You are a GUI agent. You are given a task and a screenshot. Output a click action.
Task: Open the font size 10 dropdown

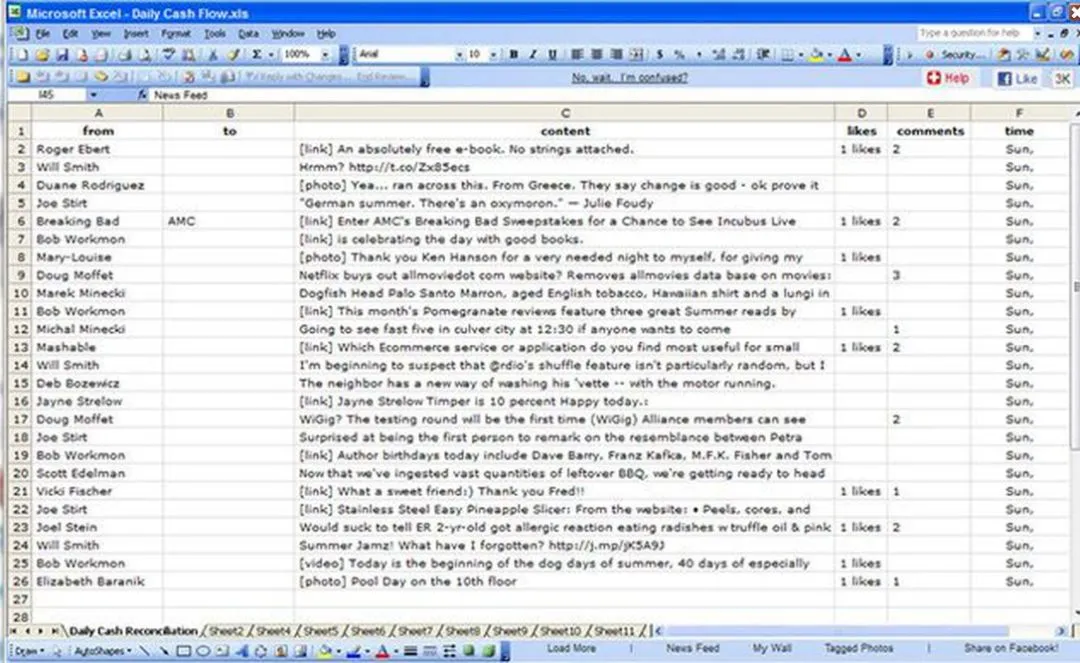point(493,54)
